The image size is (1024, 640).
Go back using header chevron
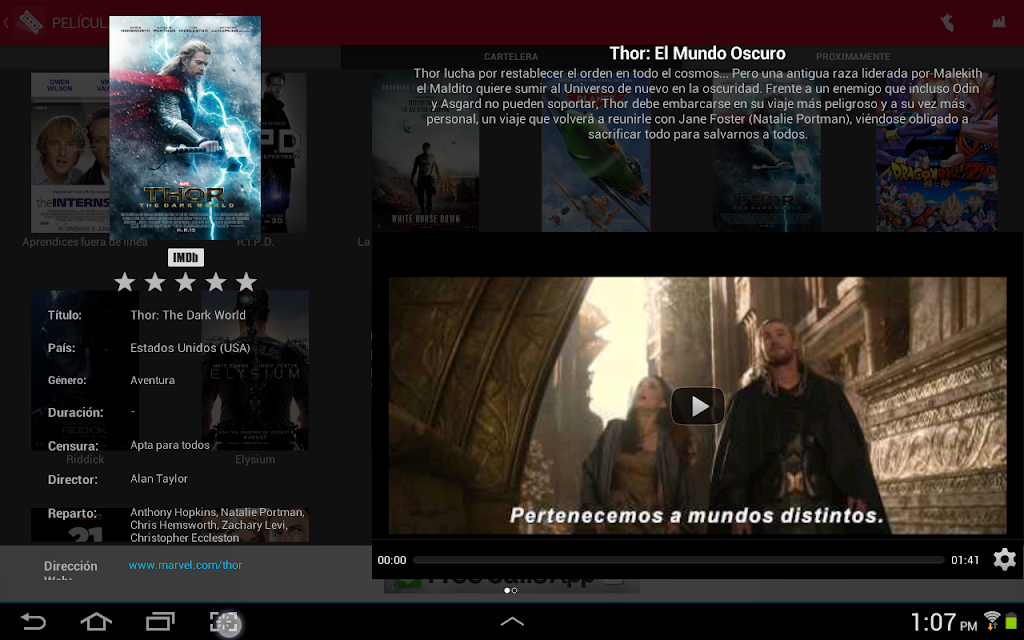[6, 23]
